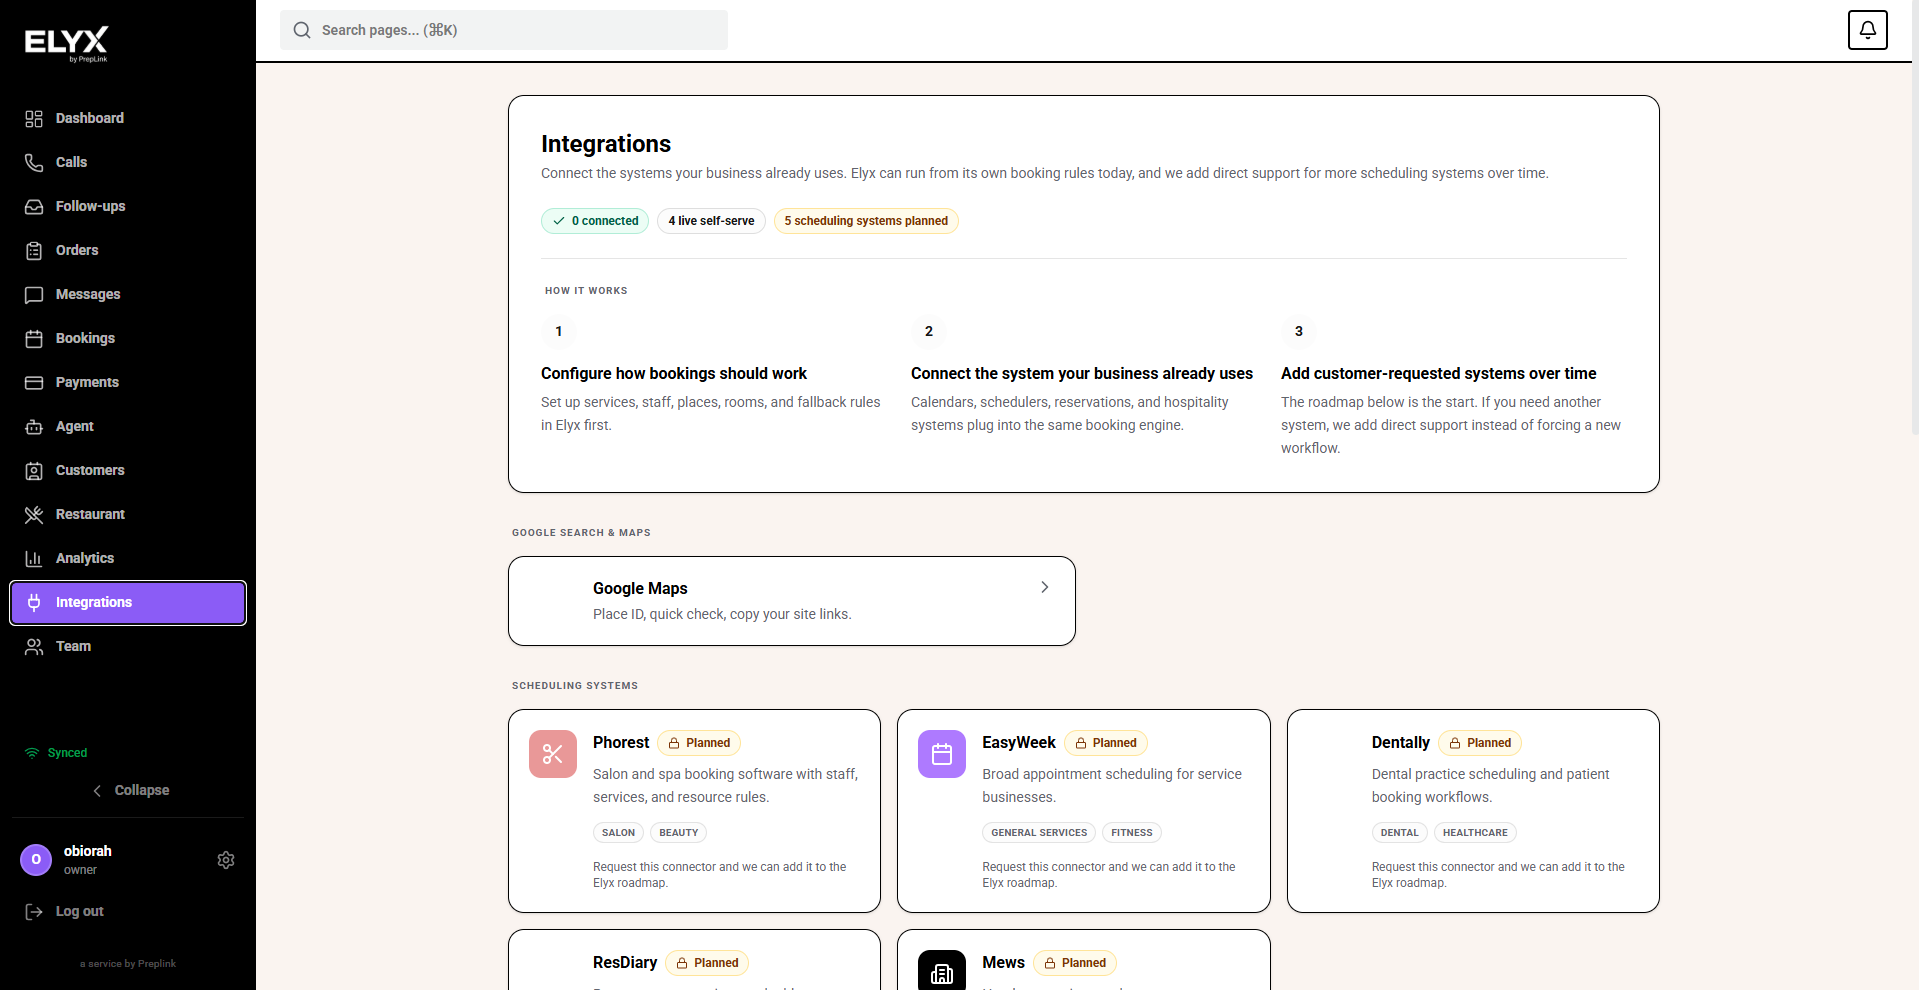Click the 4 live self-serve pill

click(x=711, y=221)
